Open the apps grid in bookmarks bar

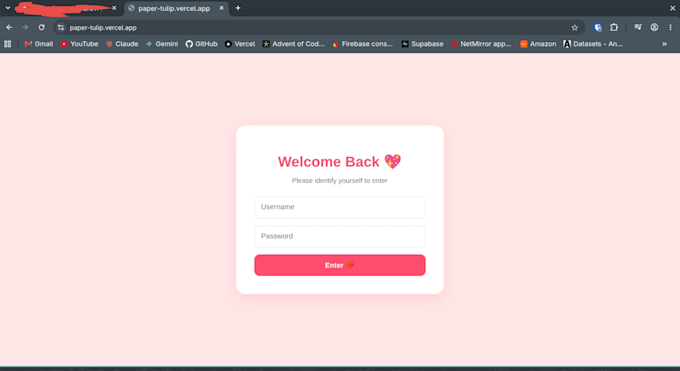click(7, 44)
